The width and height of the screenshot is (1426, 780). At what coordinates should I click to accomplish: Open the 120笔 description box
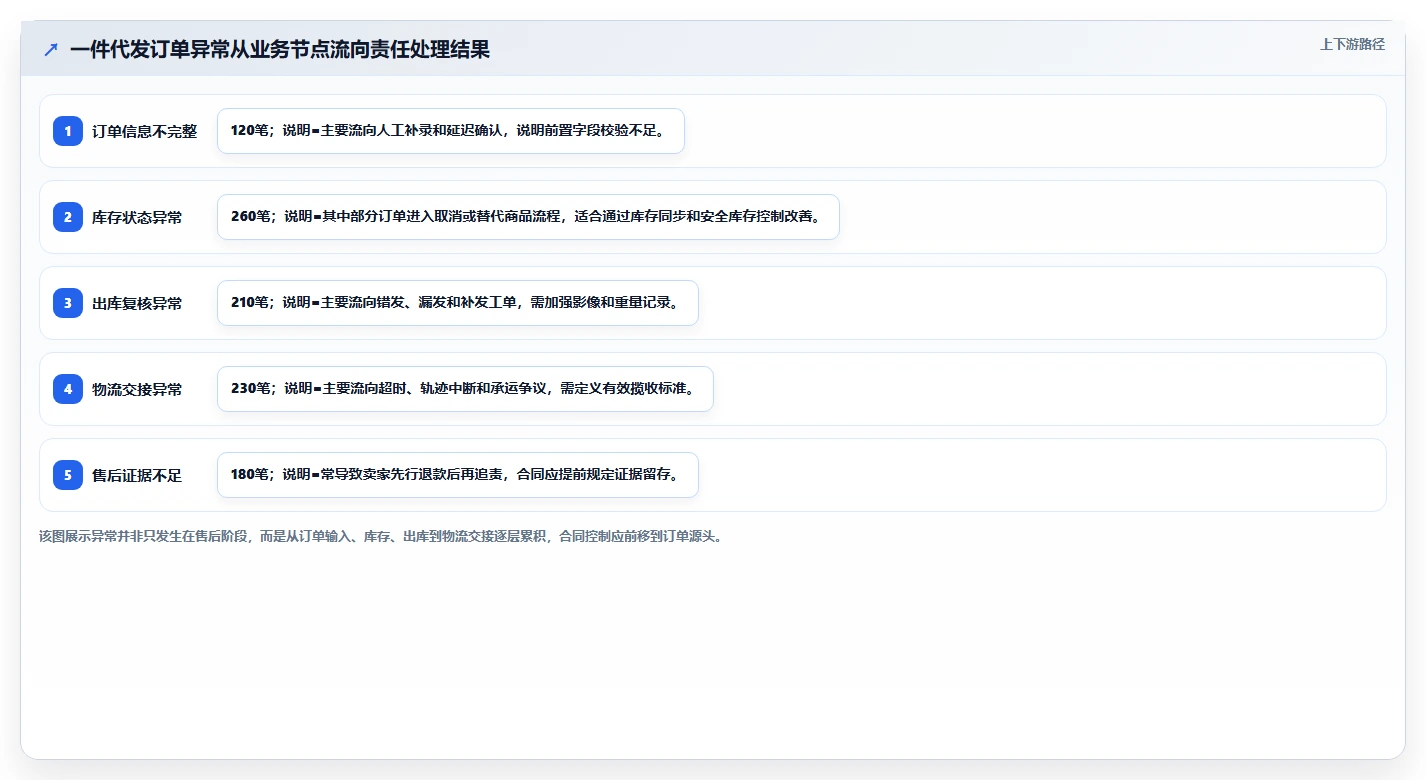click(451, 131)
